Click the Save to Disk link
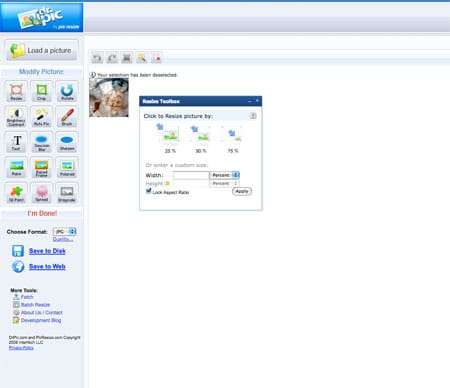 [x=47, y=251]
